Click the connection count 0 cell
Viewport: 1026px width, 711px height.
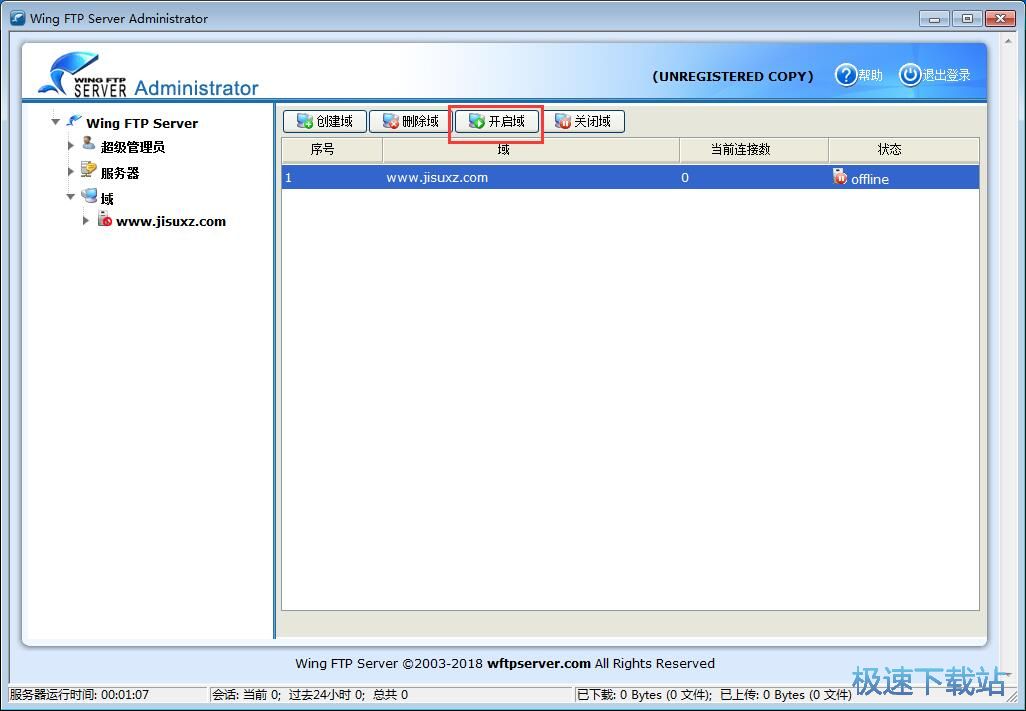(684, 177)
